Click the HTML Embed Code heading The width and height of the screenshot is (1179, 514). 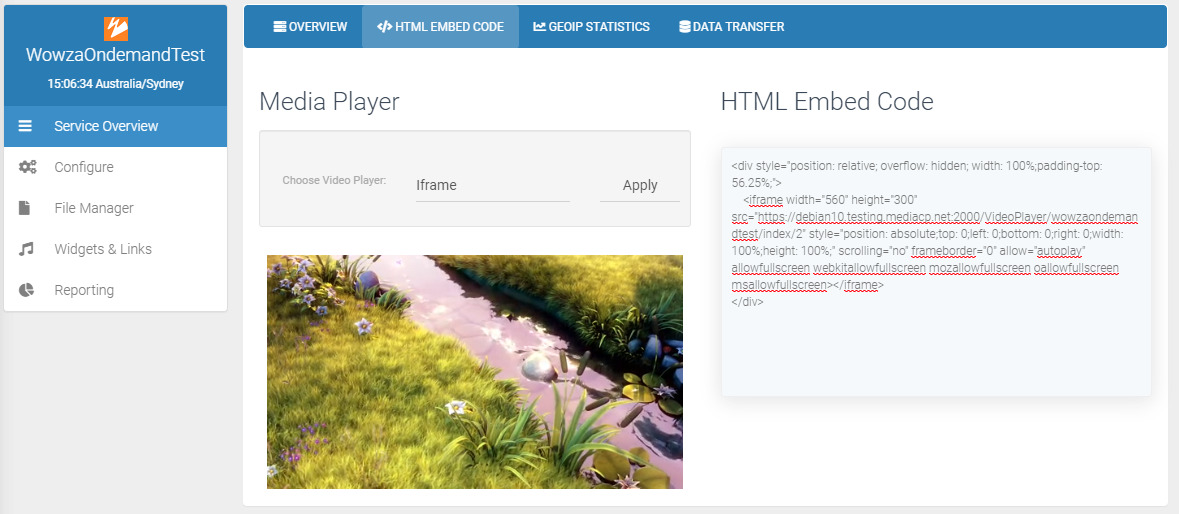tap(827, 101)
